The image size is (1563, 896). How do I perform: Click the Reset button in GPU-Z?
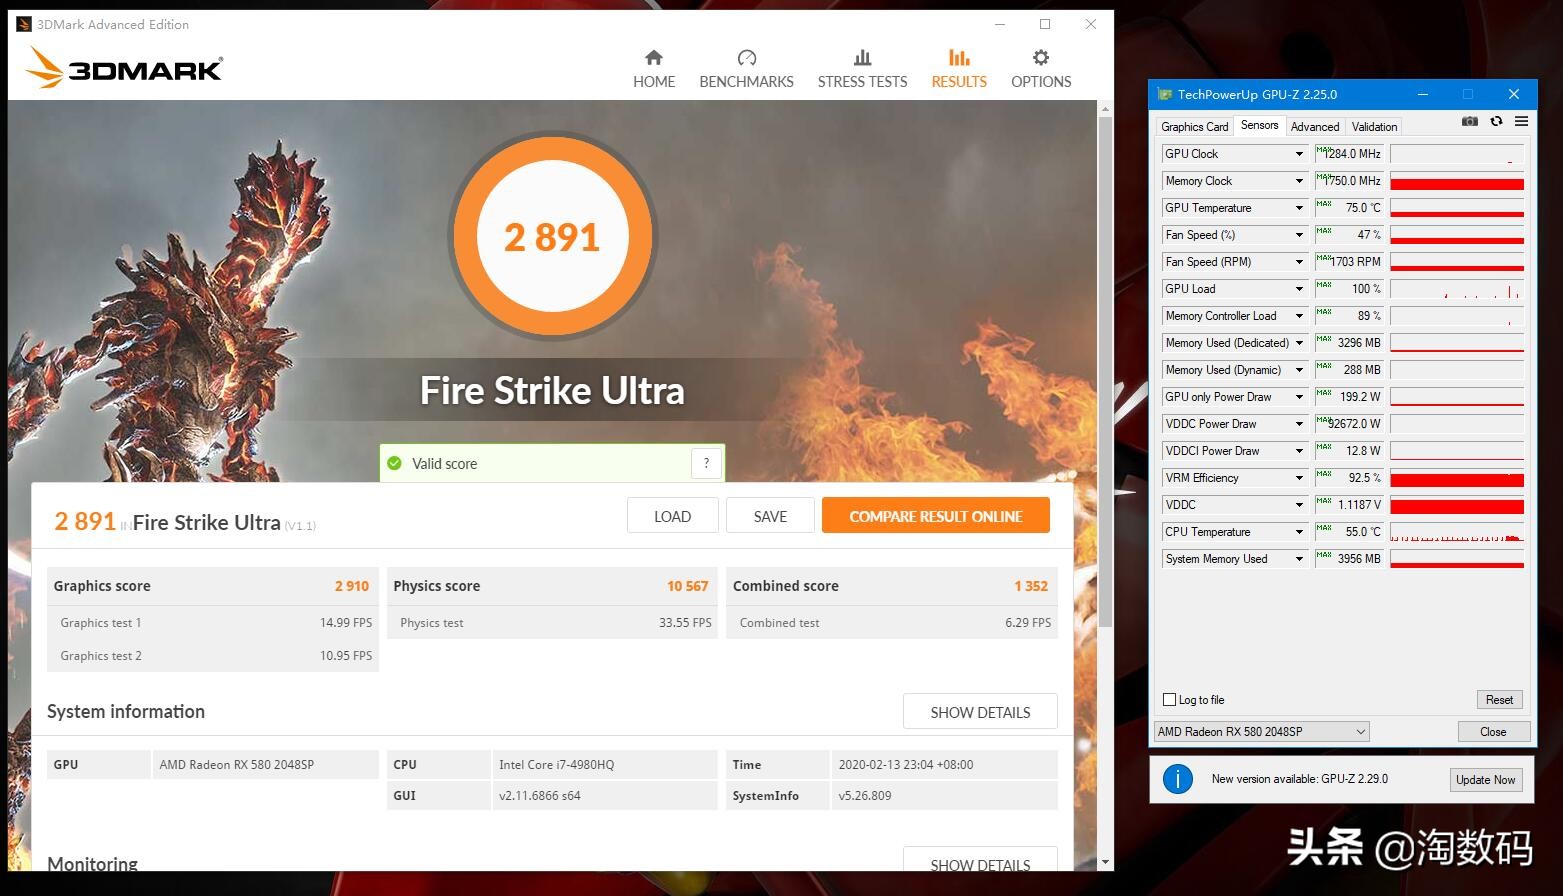1499,700
